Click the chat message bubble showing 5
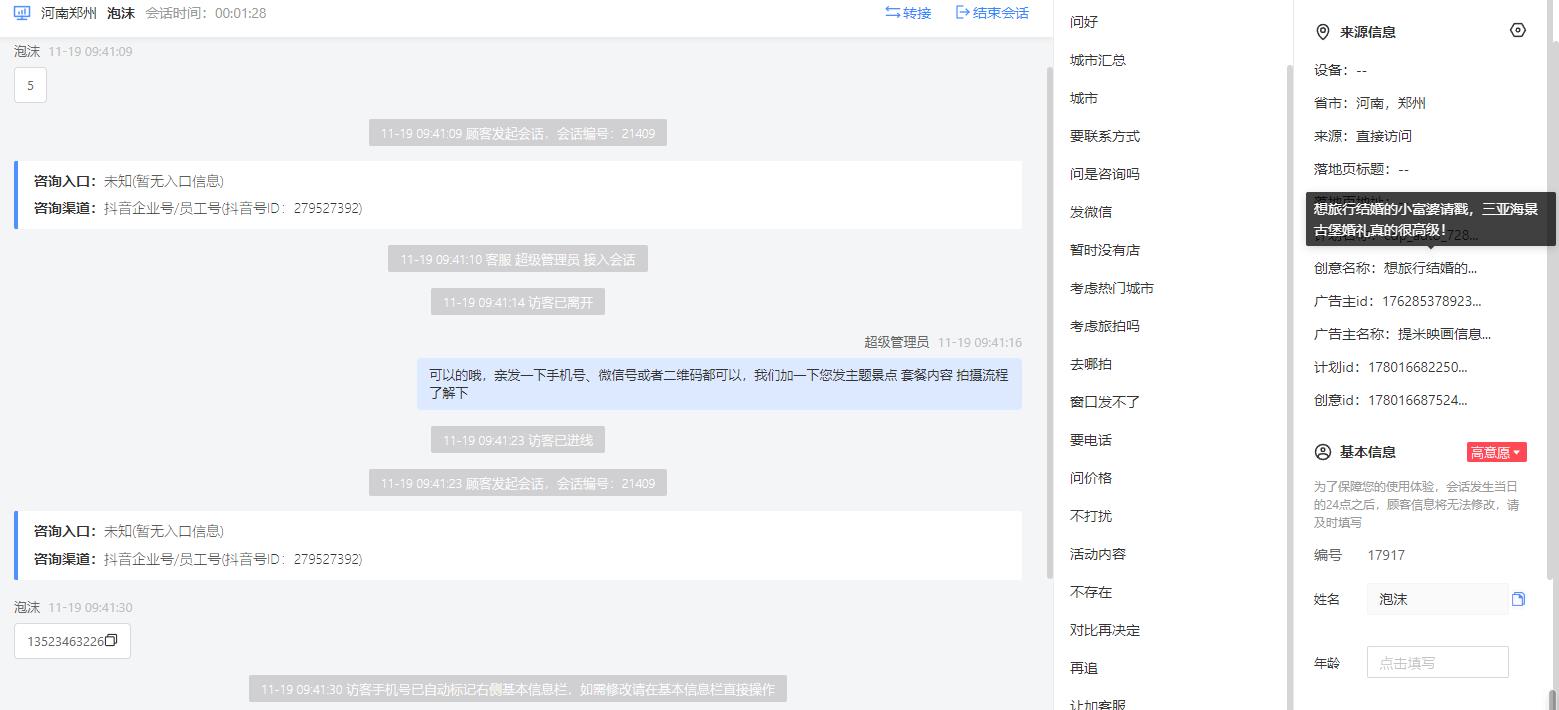The image size is (1559, 710). [30, 85]
